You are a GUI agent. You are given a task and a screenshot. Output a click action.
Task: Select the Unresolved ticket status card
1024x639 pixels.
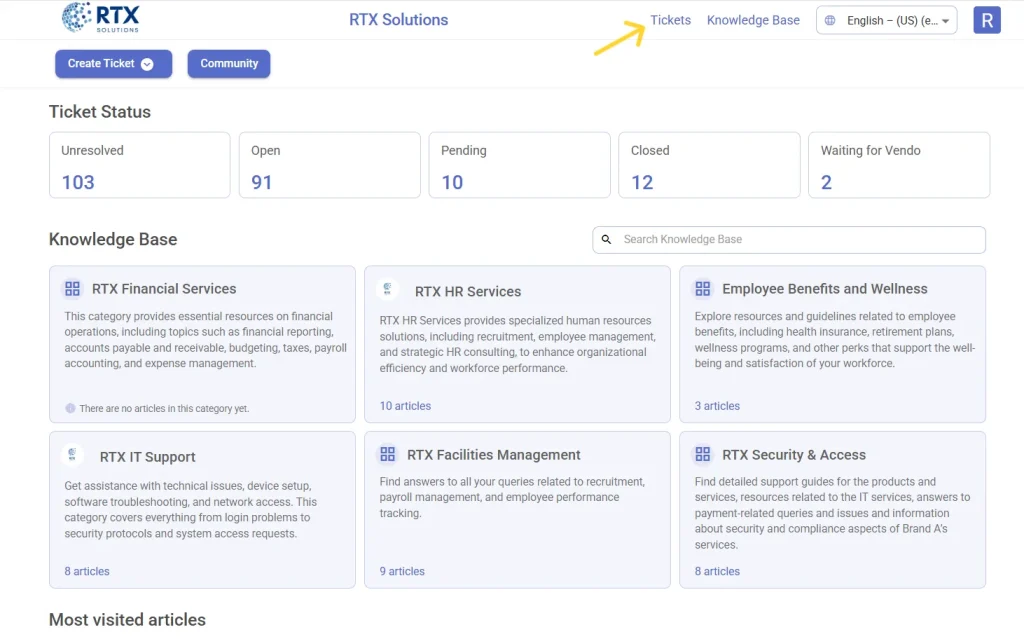[x=139, y=165]
